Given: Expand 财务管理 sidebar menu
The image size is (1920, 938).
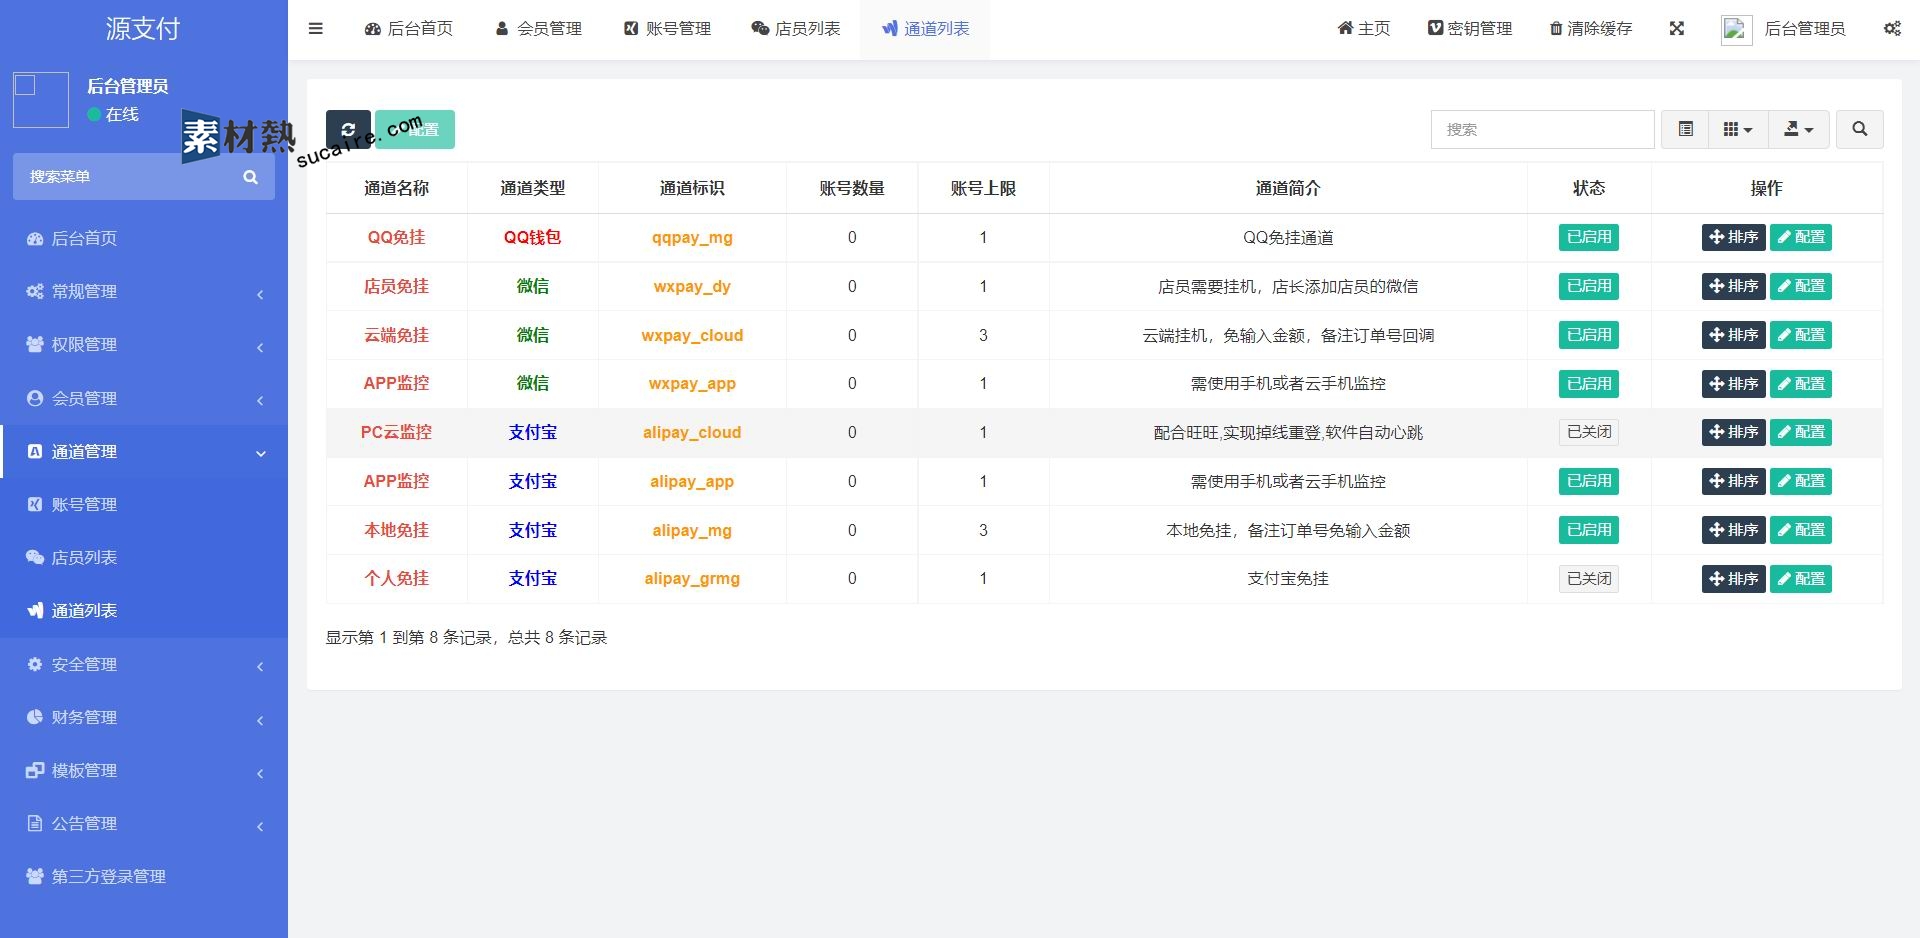Looking at the screenshot, I should point(144,717).
